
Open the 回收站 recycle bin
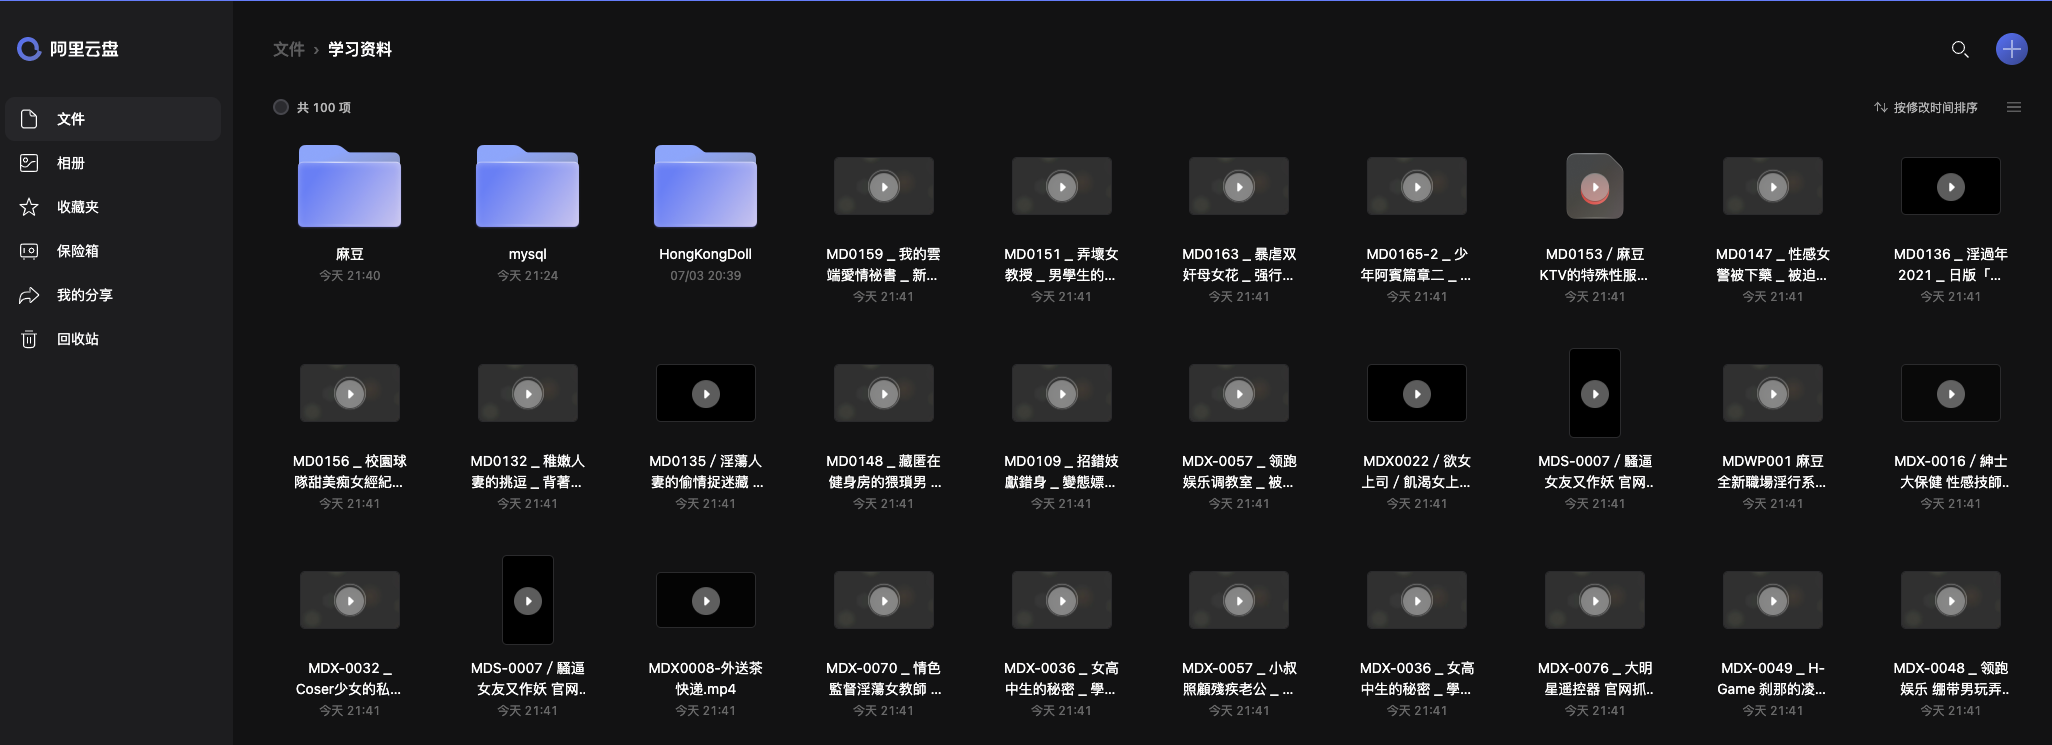click(112, 339)
